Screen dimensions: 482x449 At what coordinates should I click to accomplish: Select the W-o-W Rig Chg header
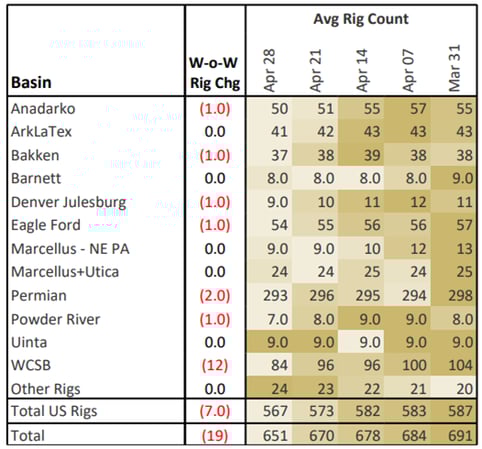[x=215, y=73]
